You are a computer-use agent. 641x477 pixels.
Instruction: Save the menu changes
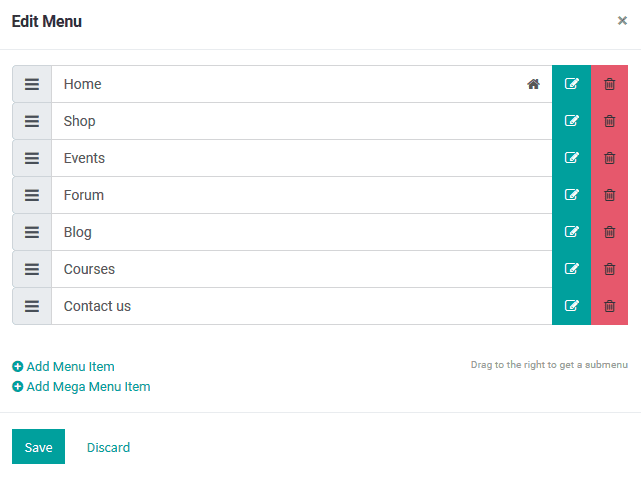pos(38,447)
